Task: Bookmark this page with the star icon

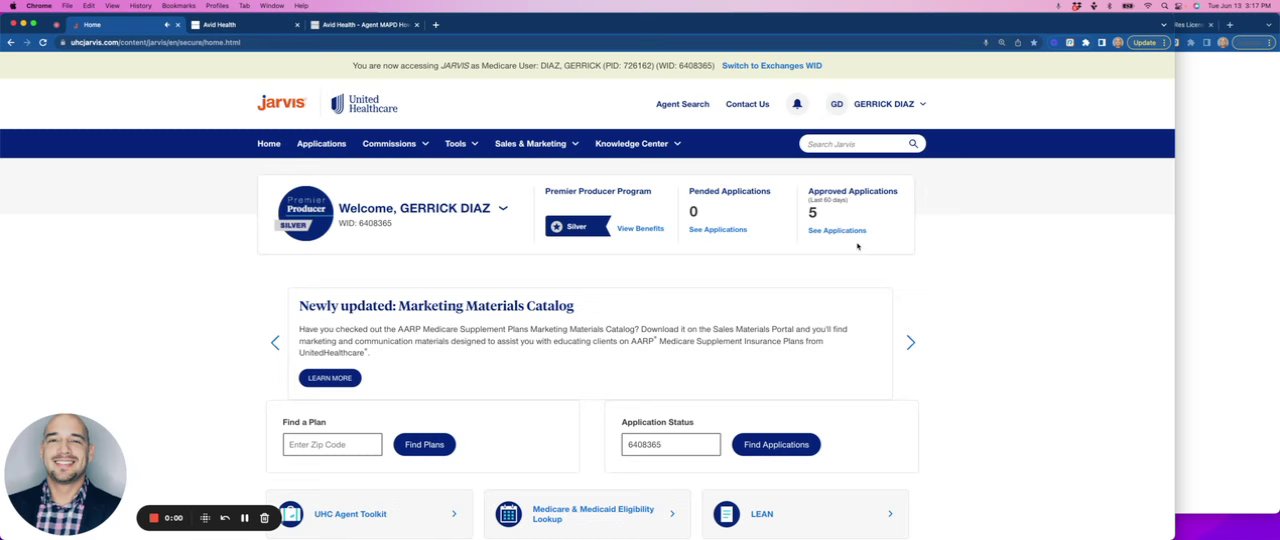Action: point(1034,43)
